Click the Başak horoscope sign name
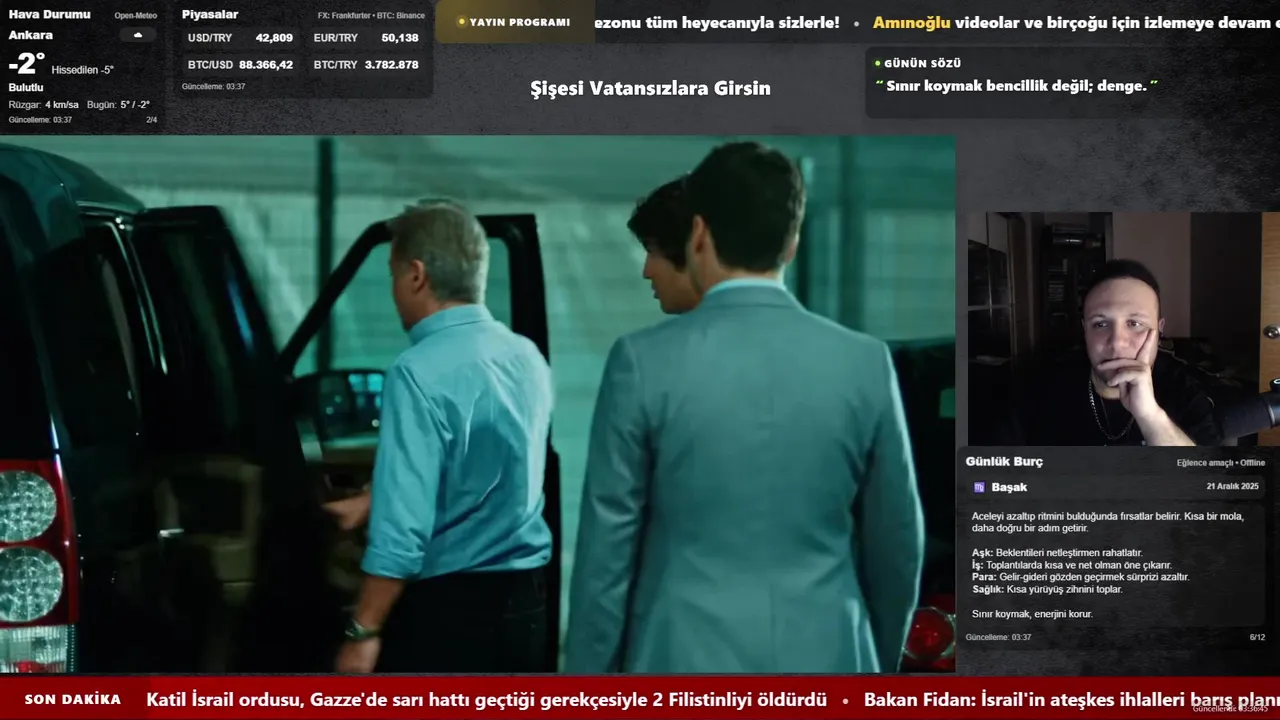The width and height of the screenshot is (1280, 720). (x=1009, y=487)
